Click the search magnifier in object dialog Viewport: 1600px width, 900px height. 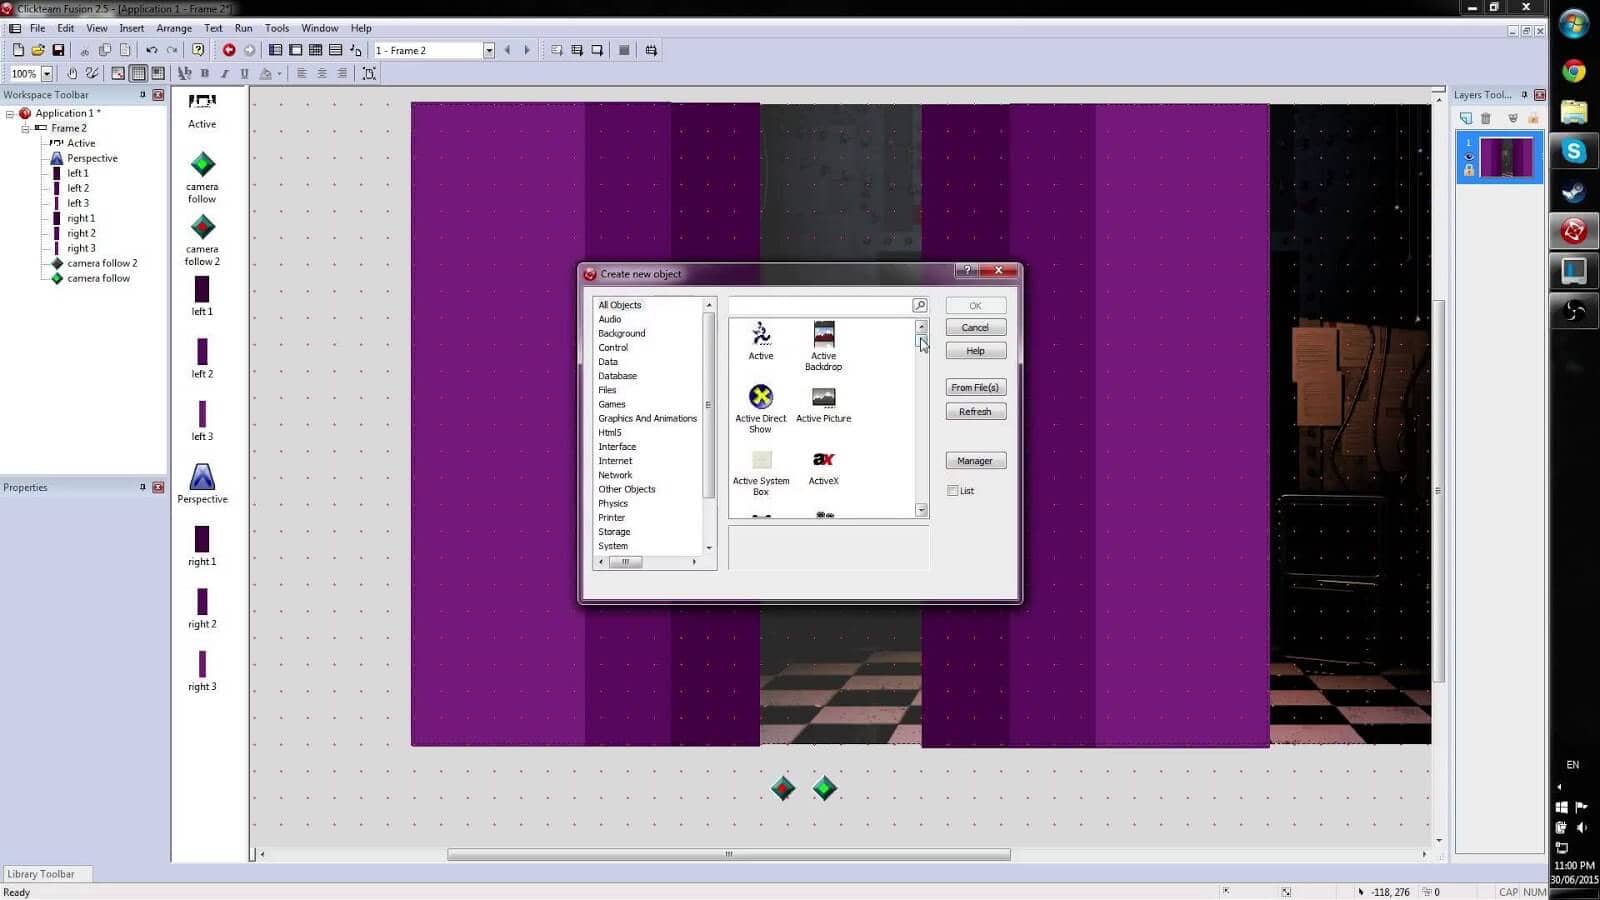(920, 305)
